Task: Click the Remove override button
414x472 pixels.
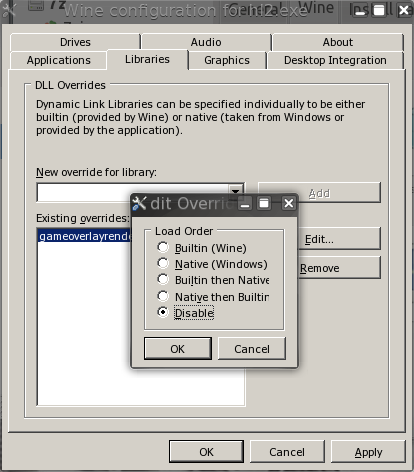Action: point(339,268)
